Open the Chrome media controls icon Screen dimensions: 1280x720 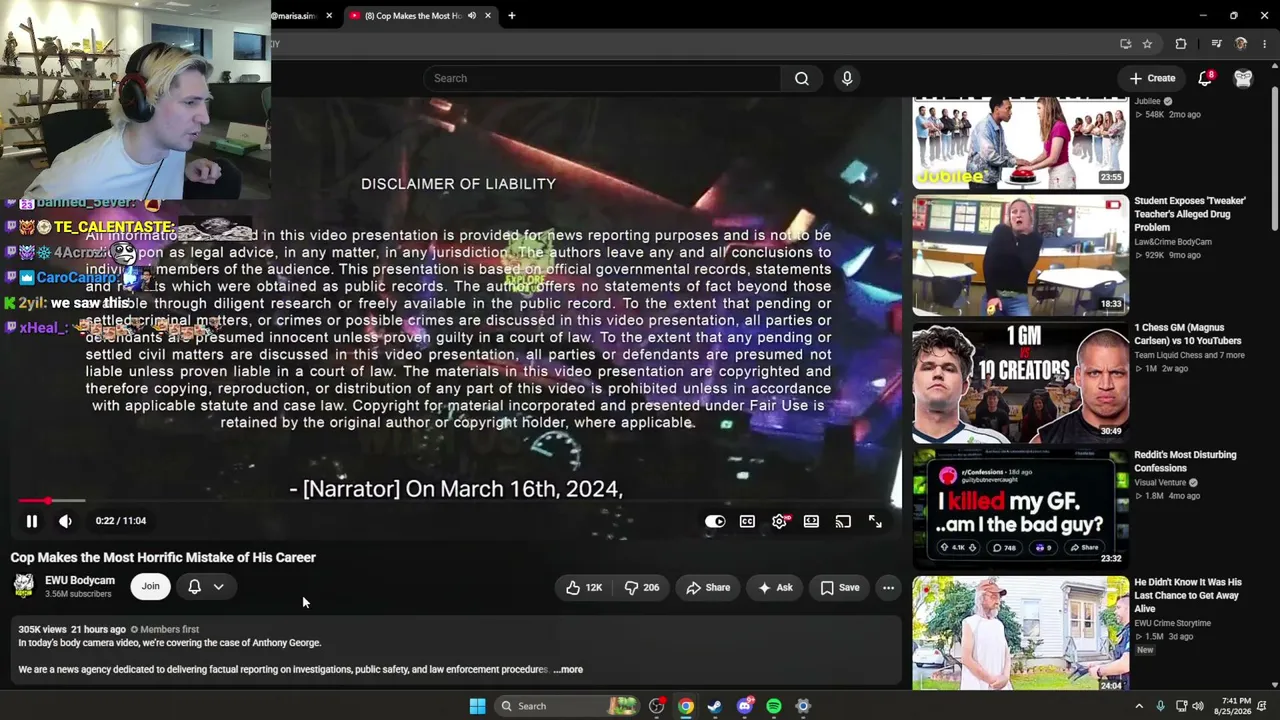(1216, 44)
